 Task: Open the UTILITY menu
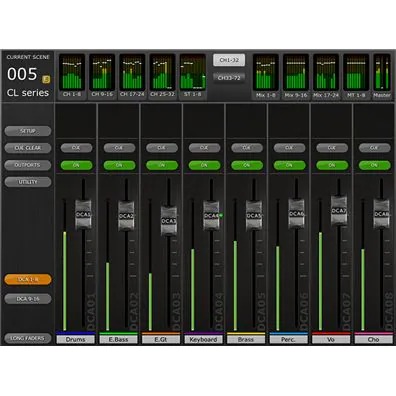tap(28, 182)
